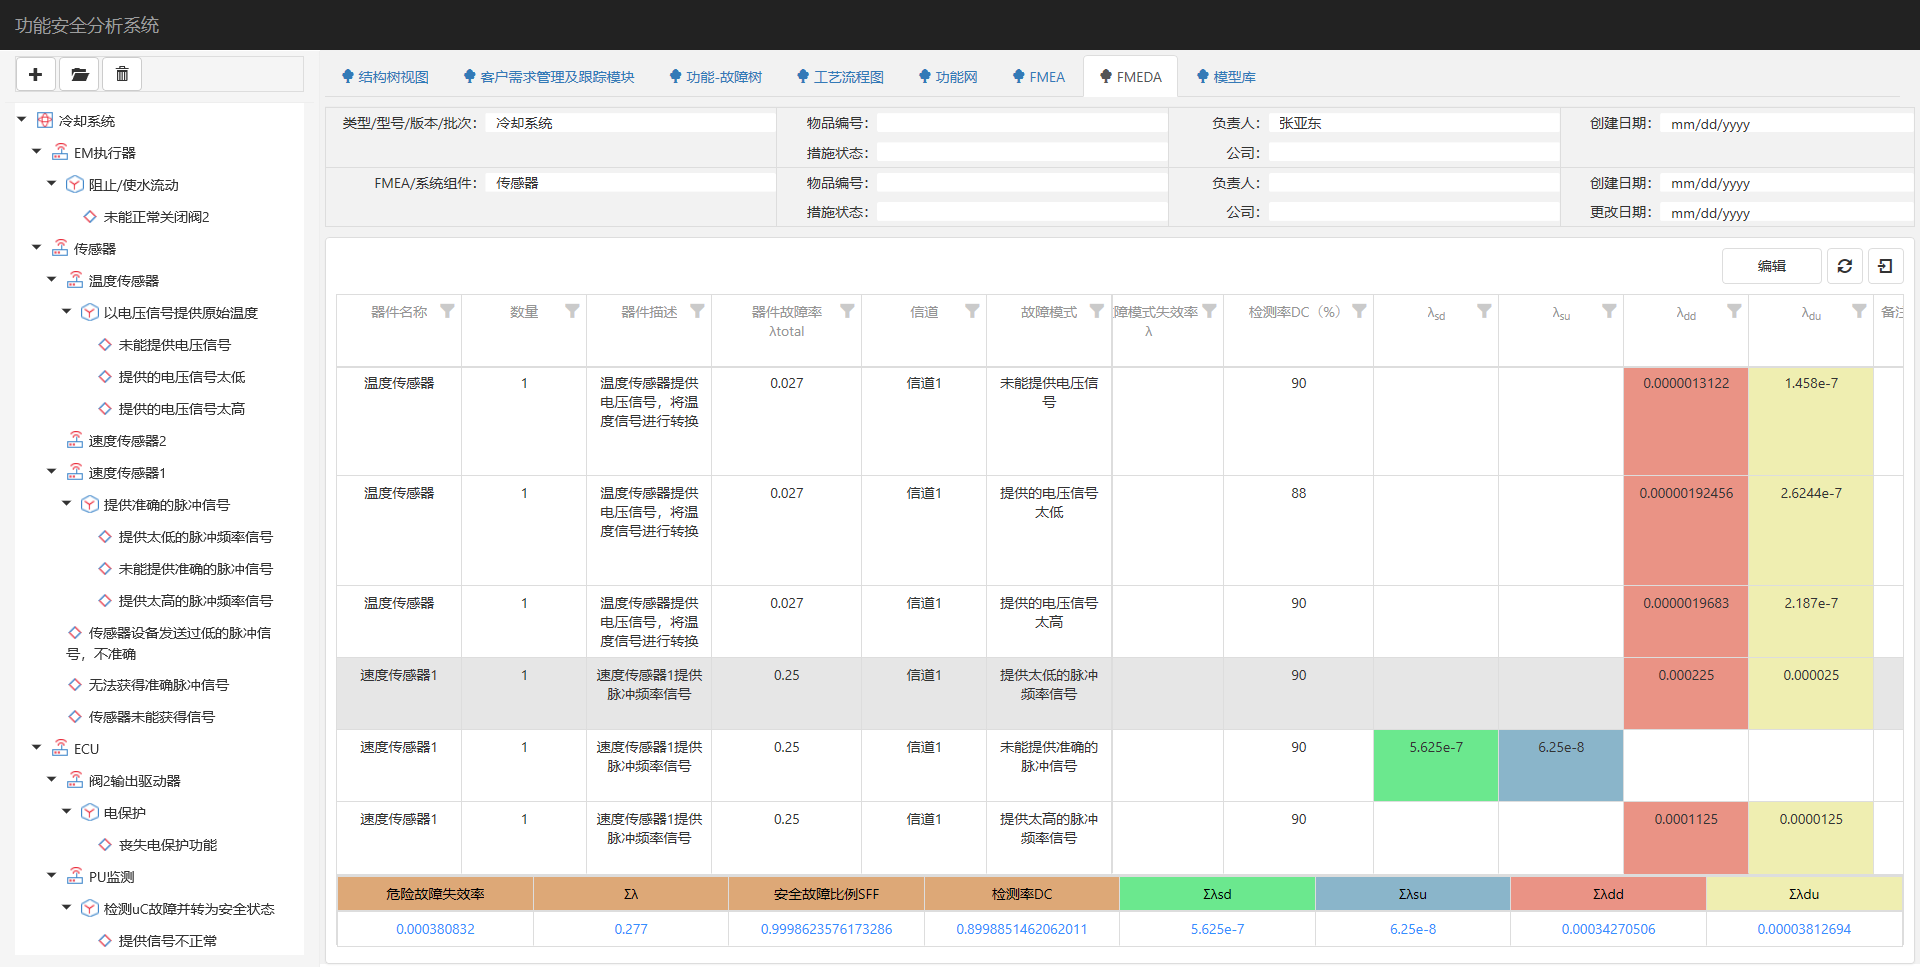Collapse the ECU tree node
Image resolution: width=1920 pixels, height=967 pixels.
37,748
